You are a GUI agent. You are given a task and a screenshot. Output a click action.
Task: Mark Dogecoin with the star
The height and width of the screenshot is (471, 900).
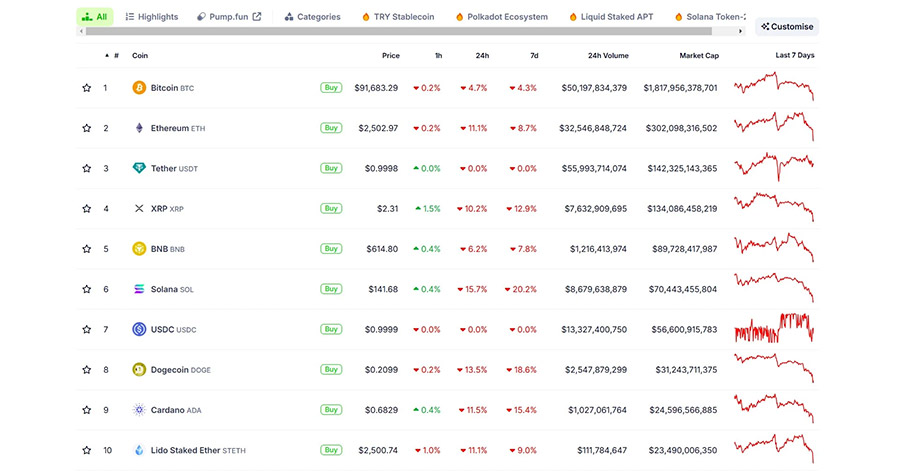pyautogui.click(x=87, y=369)
